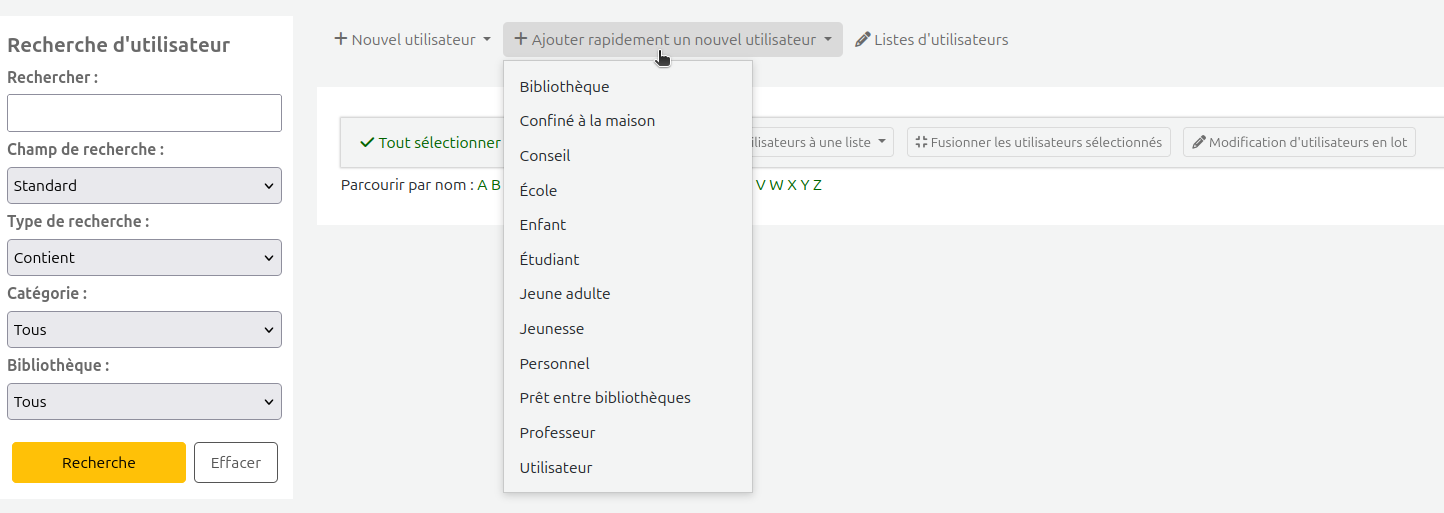Click the plus icon of Ajouter rapidement

coord(520,39)
